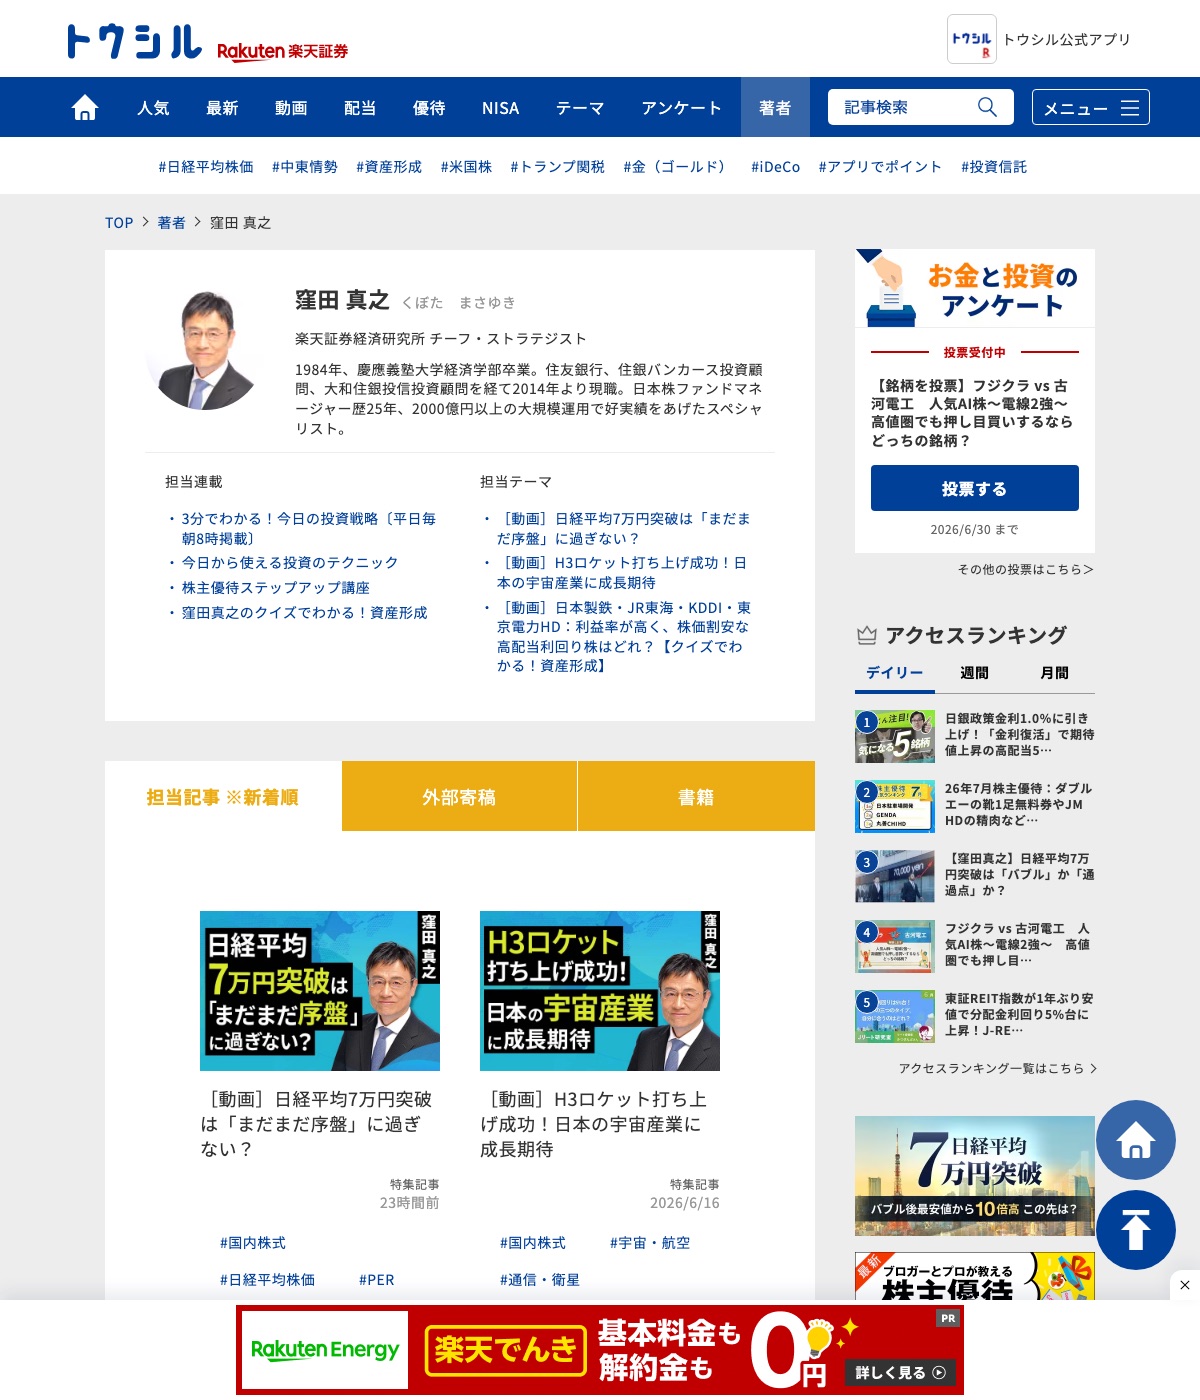The image size is (1200, 1400).
Task: Open theme link 日本製鉄・JR東海・KDDI quiz
Action: (624, 636)
